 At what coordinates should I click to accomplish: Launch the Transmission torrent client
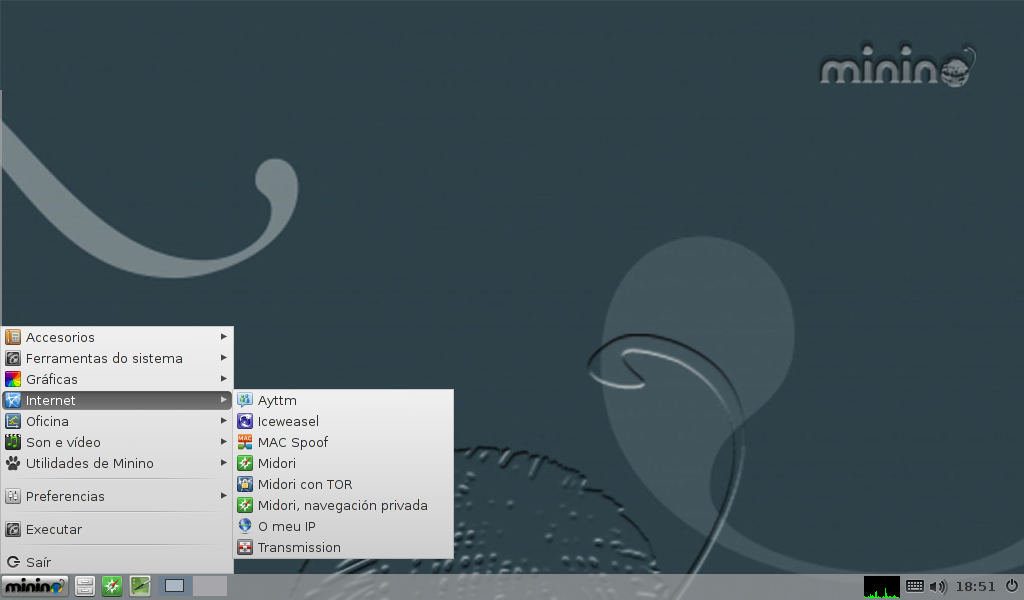click(x=344, y=547)
